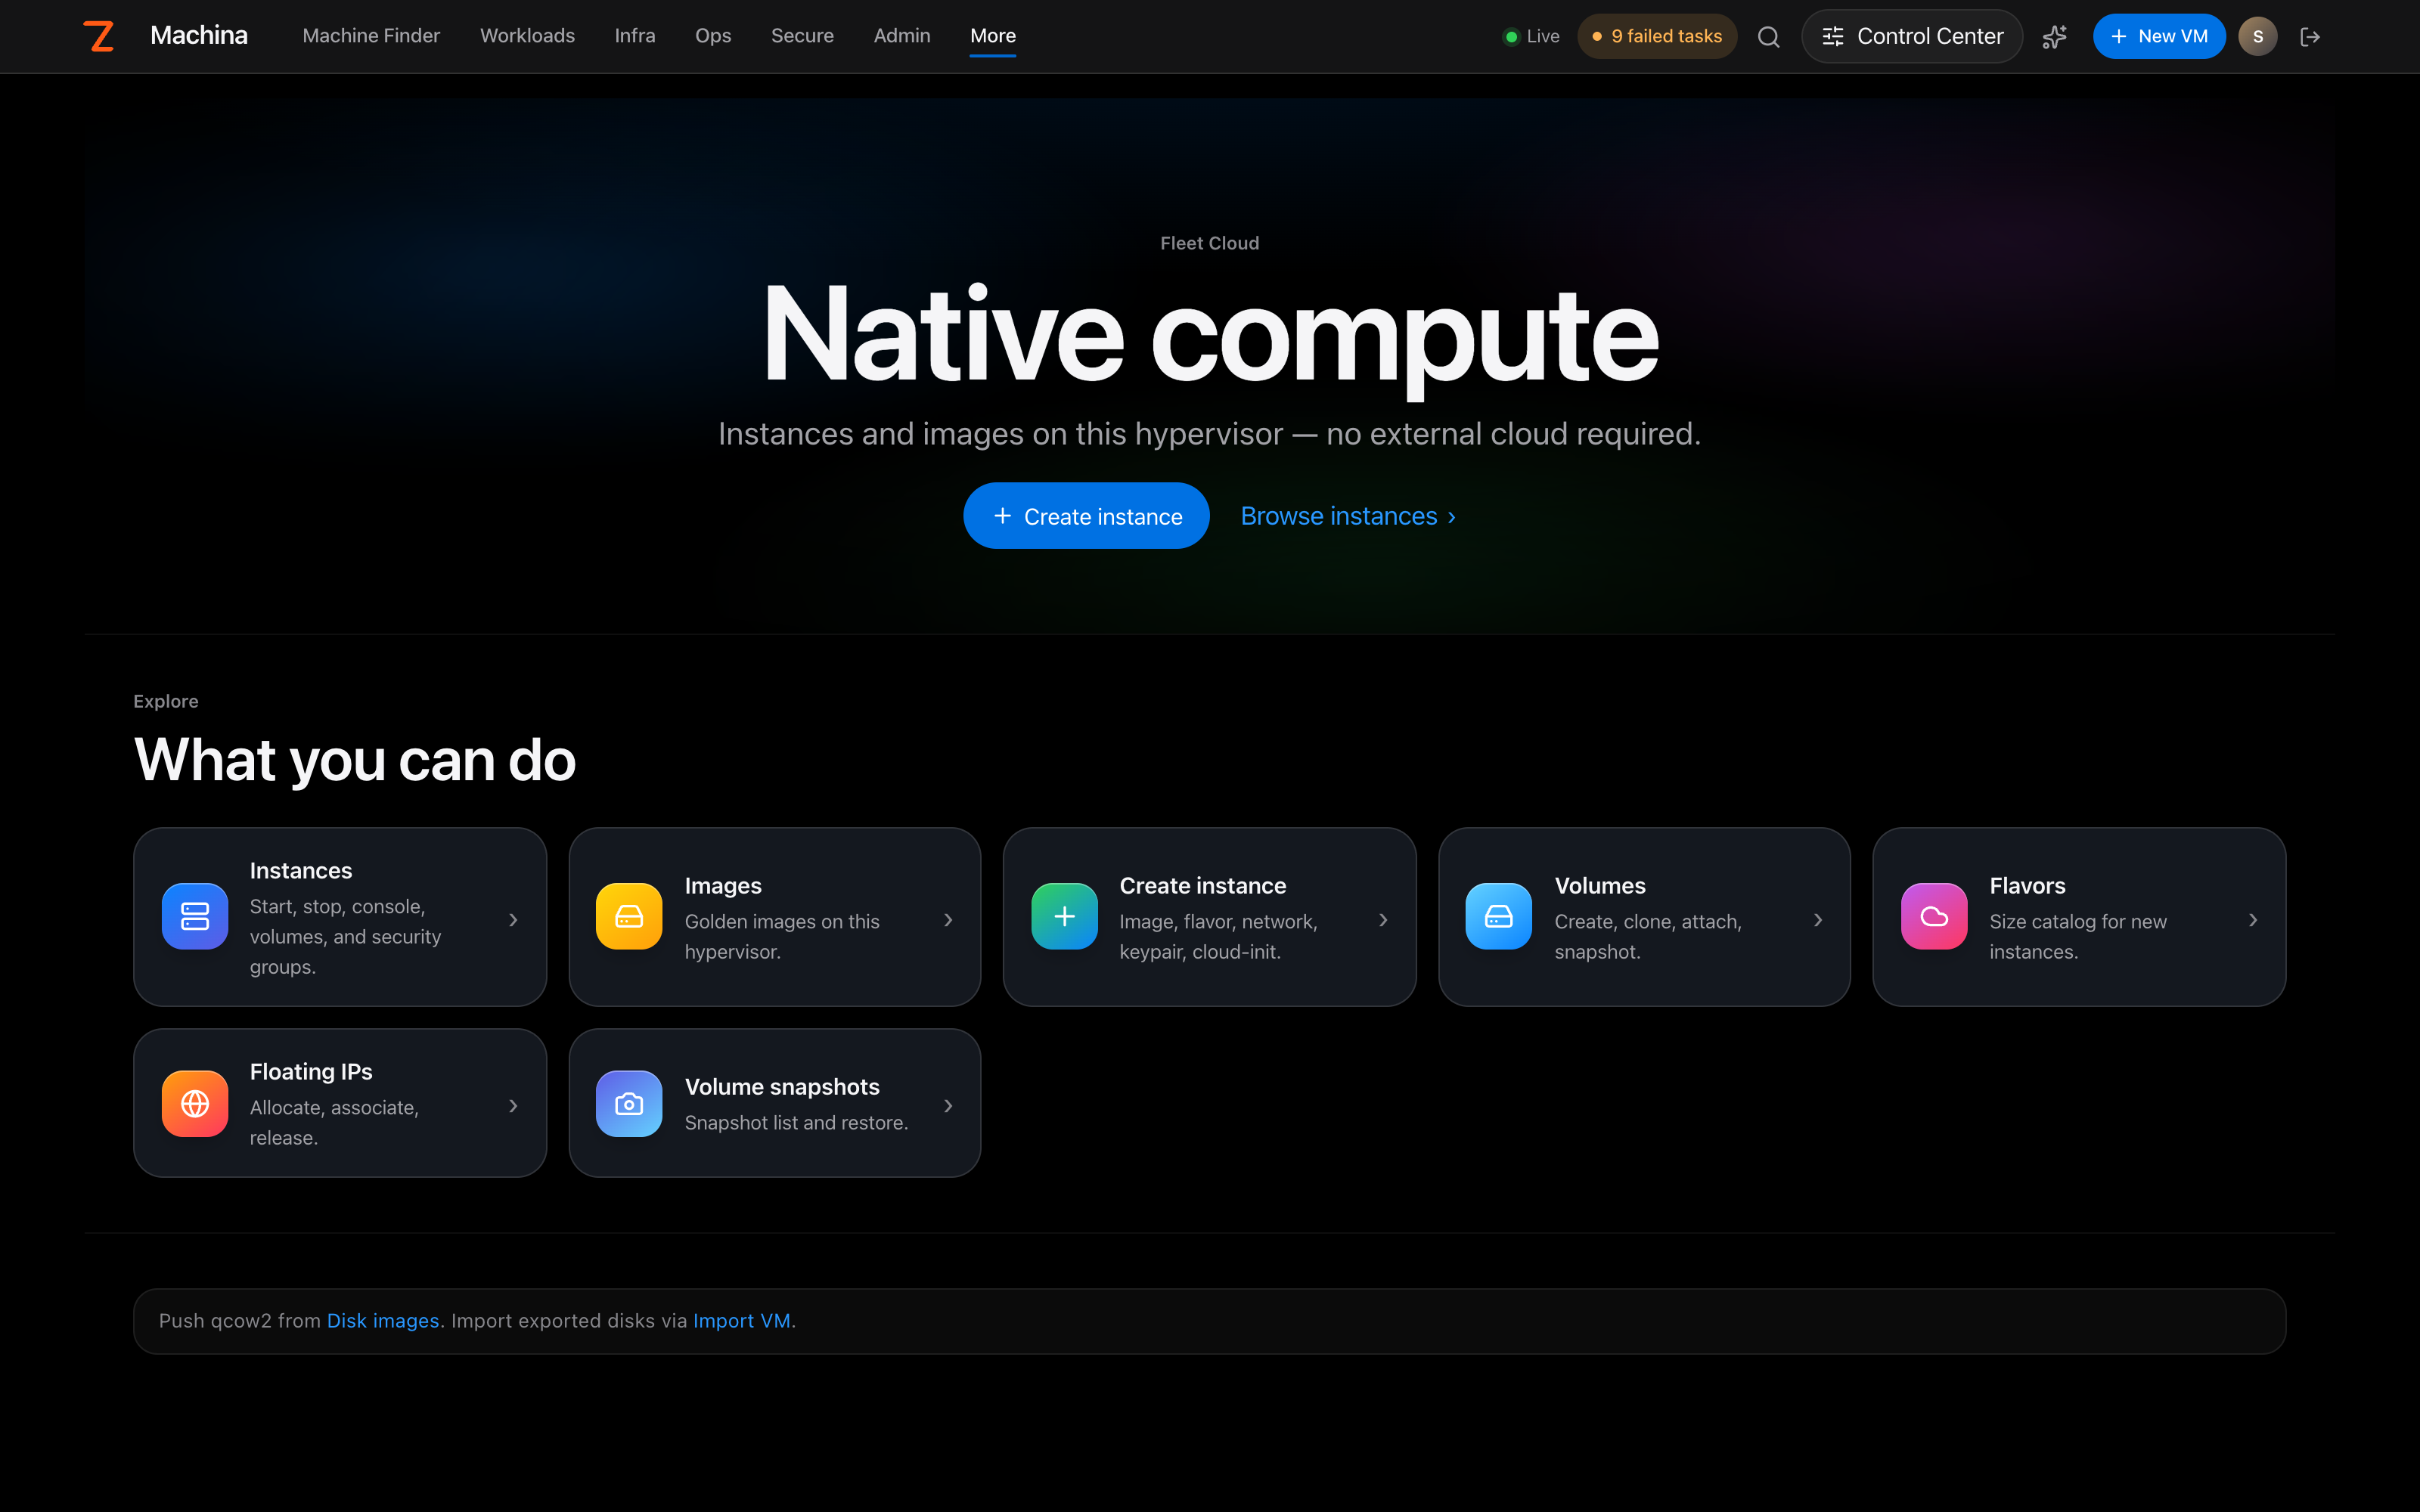Click the sparkle AI assistant icon

coord(2054,37)
